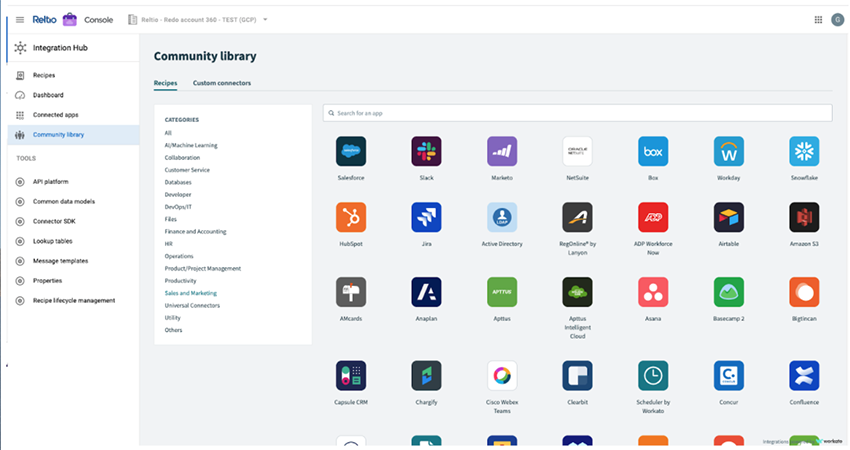
Task: Filter by Databases category
Action: [178, 183]
